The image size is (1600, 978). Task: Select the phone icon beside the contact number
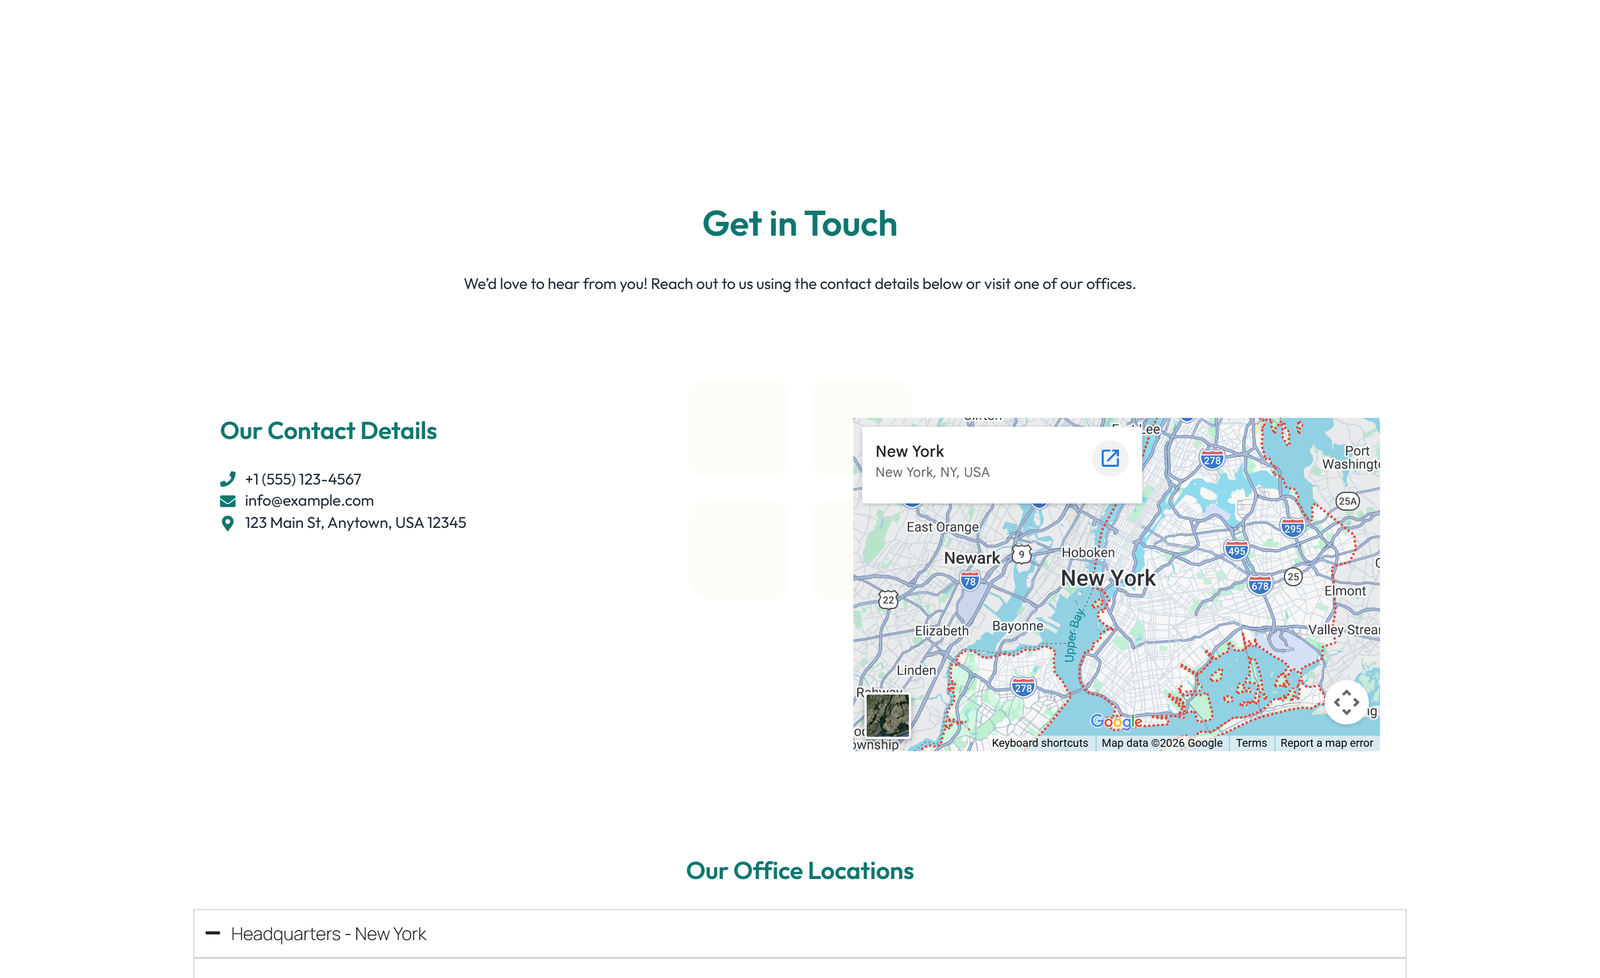tap(228, 479)
